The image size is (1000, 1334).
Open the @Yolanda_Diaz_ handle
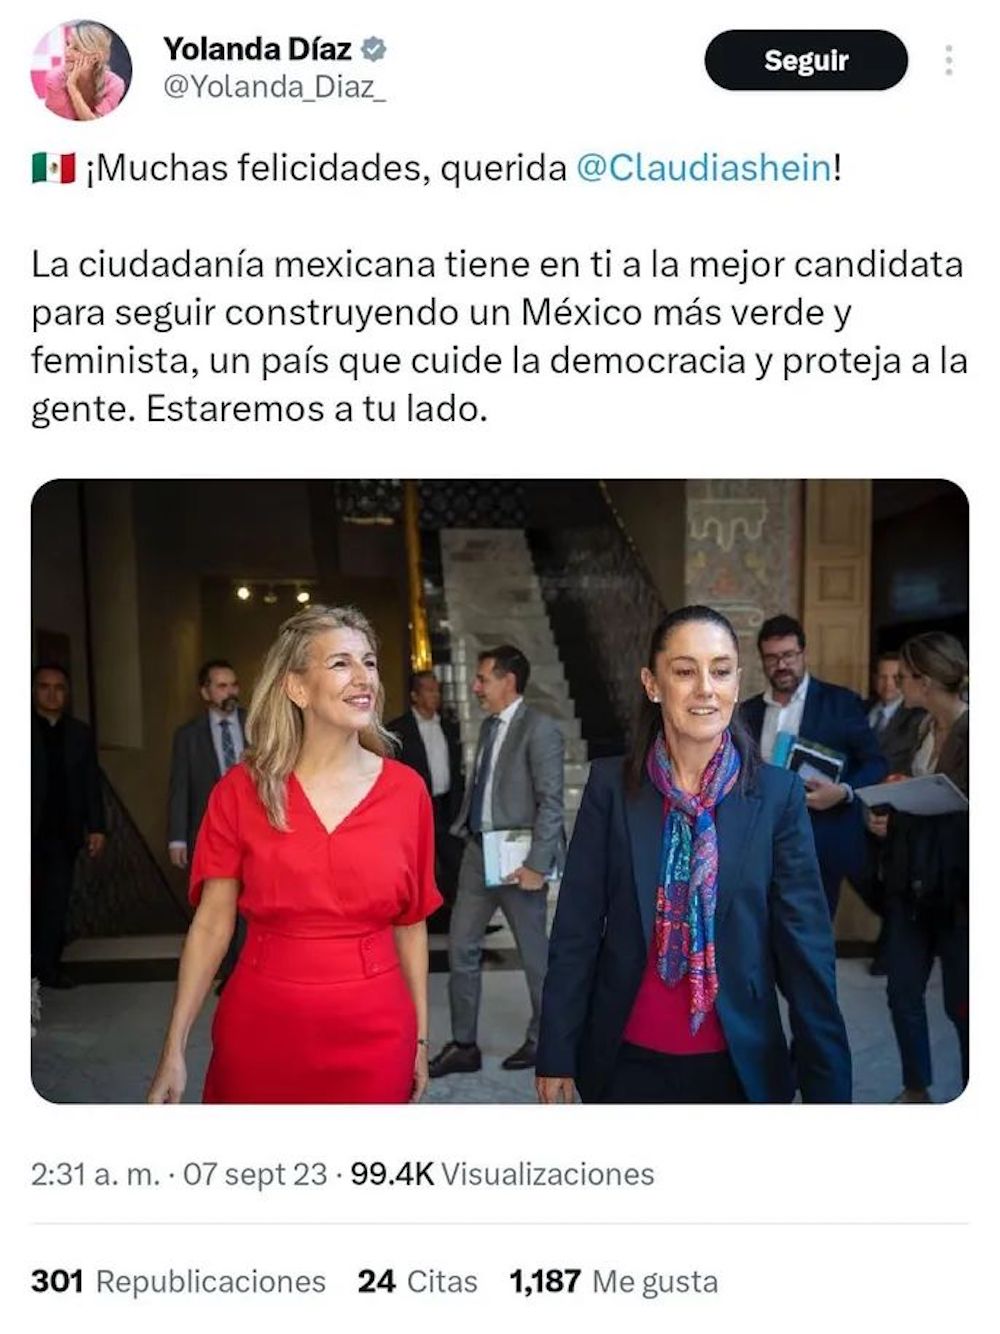(x=274, y=88)
